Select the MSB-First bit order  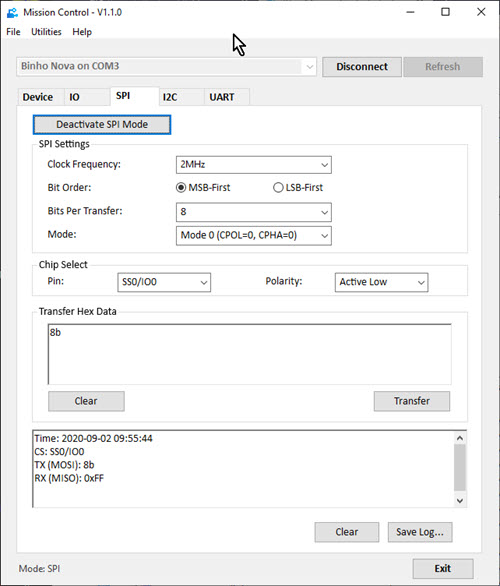(203, 188)
